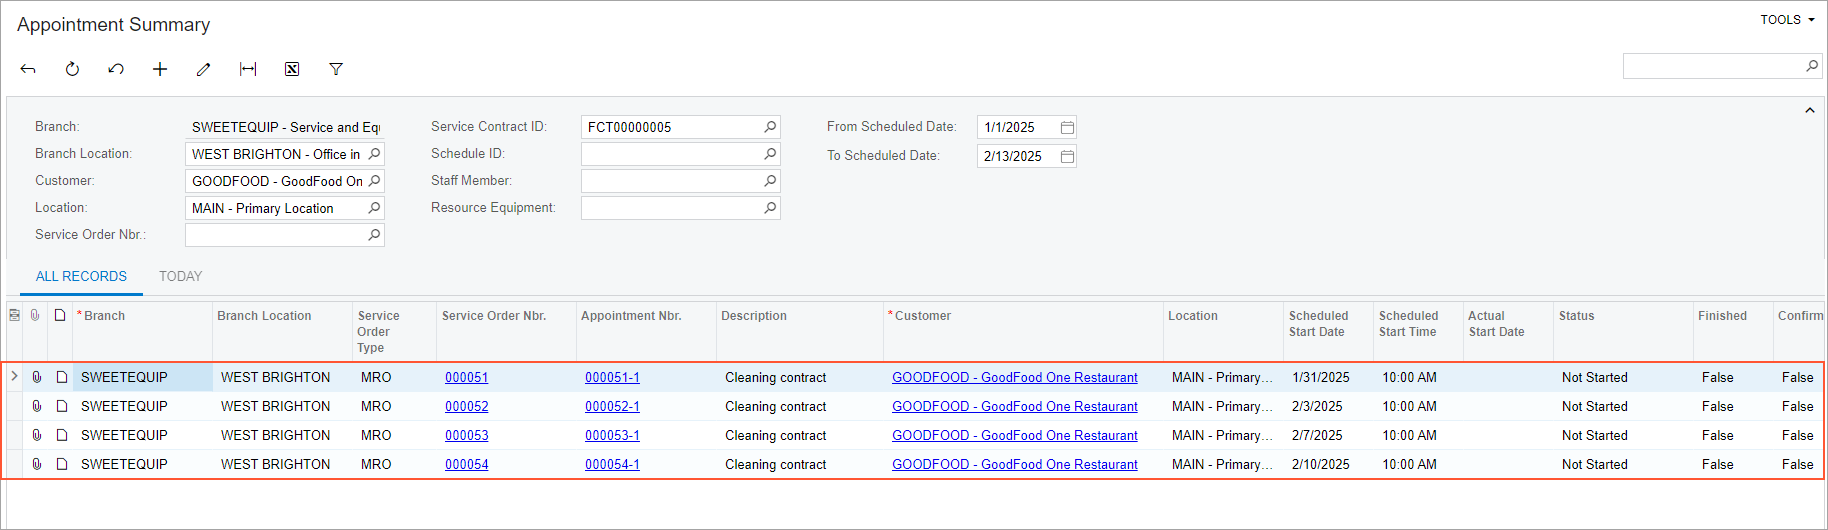Open the filter funnel icon

tap(336, 69)
